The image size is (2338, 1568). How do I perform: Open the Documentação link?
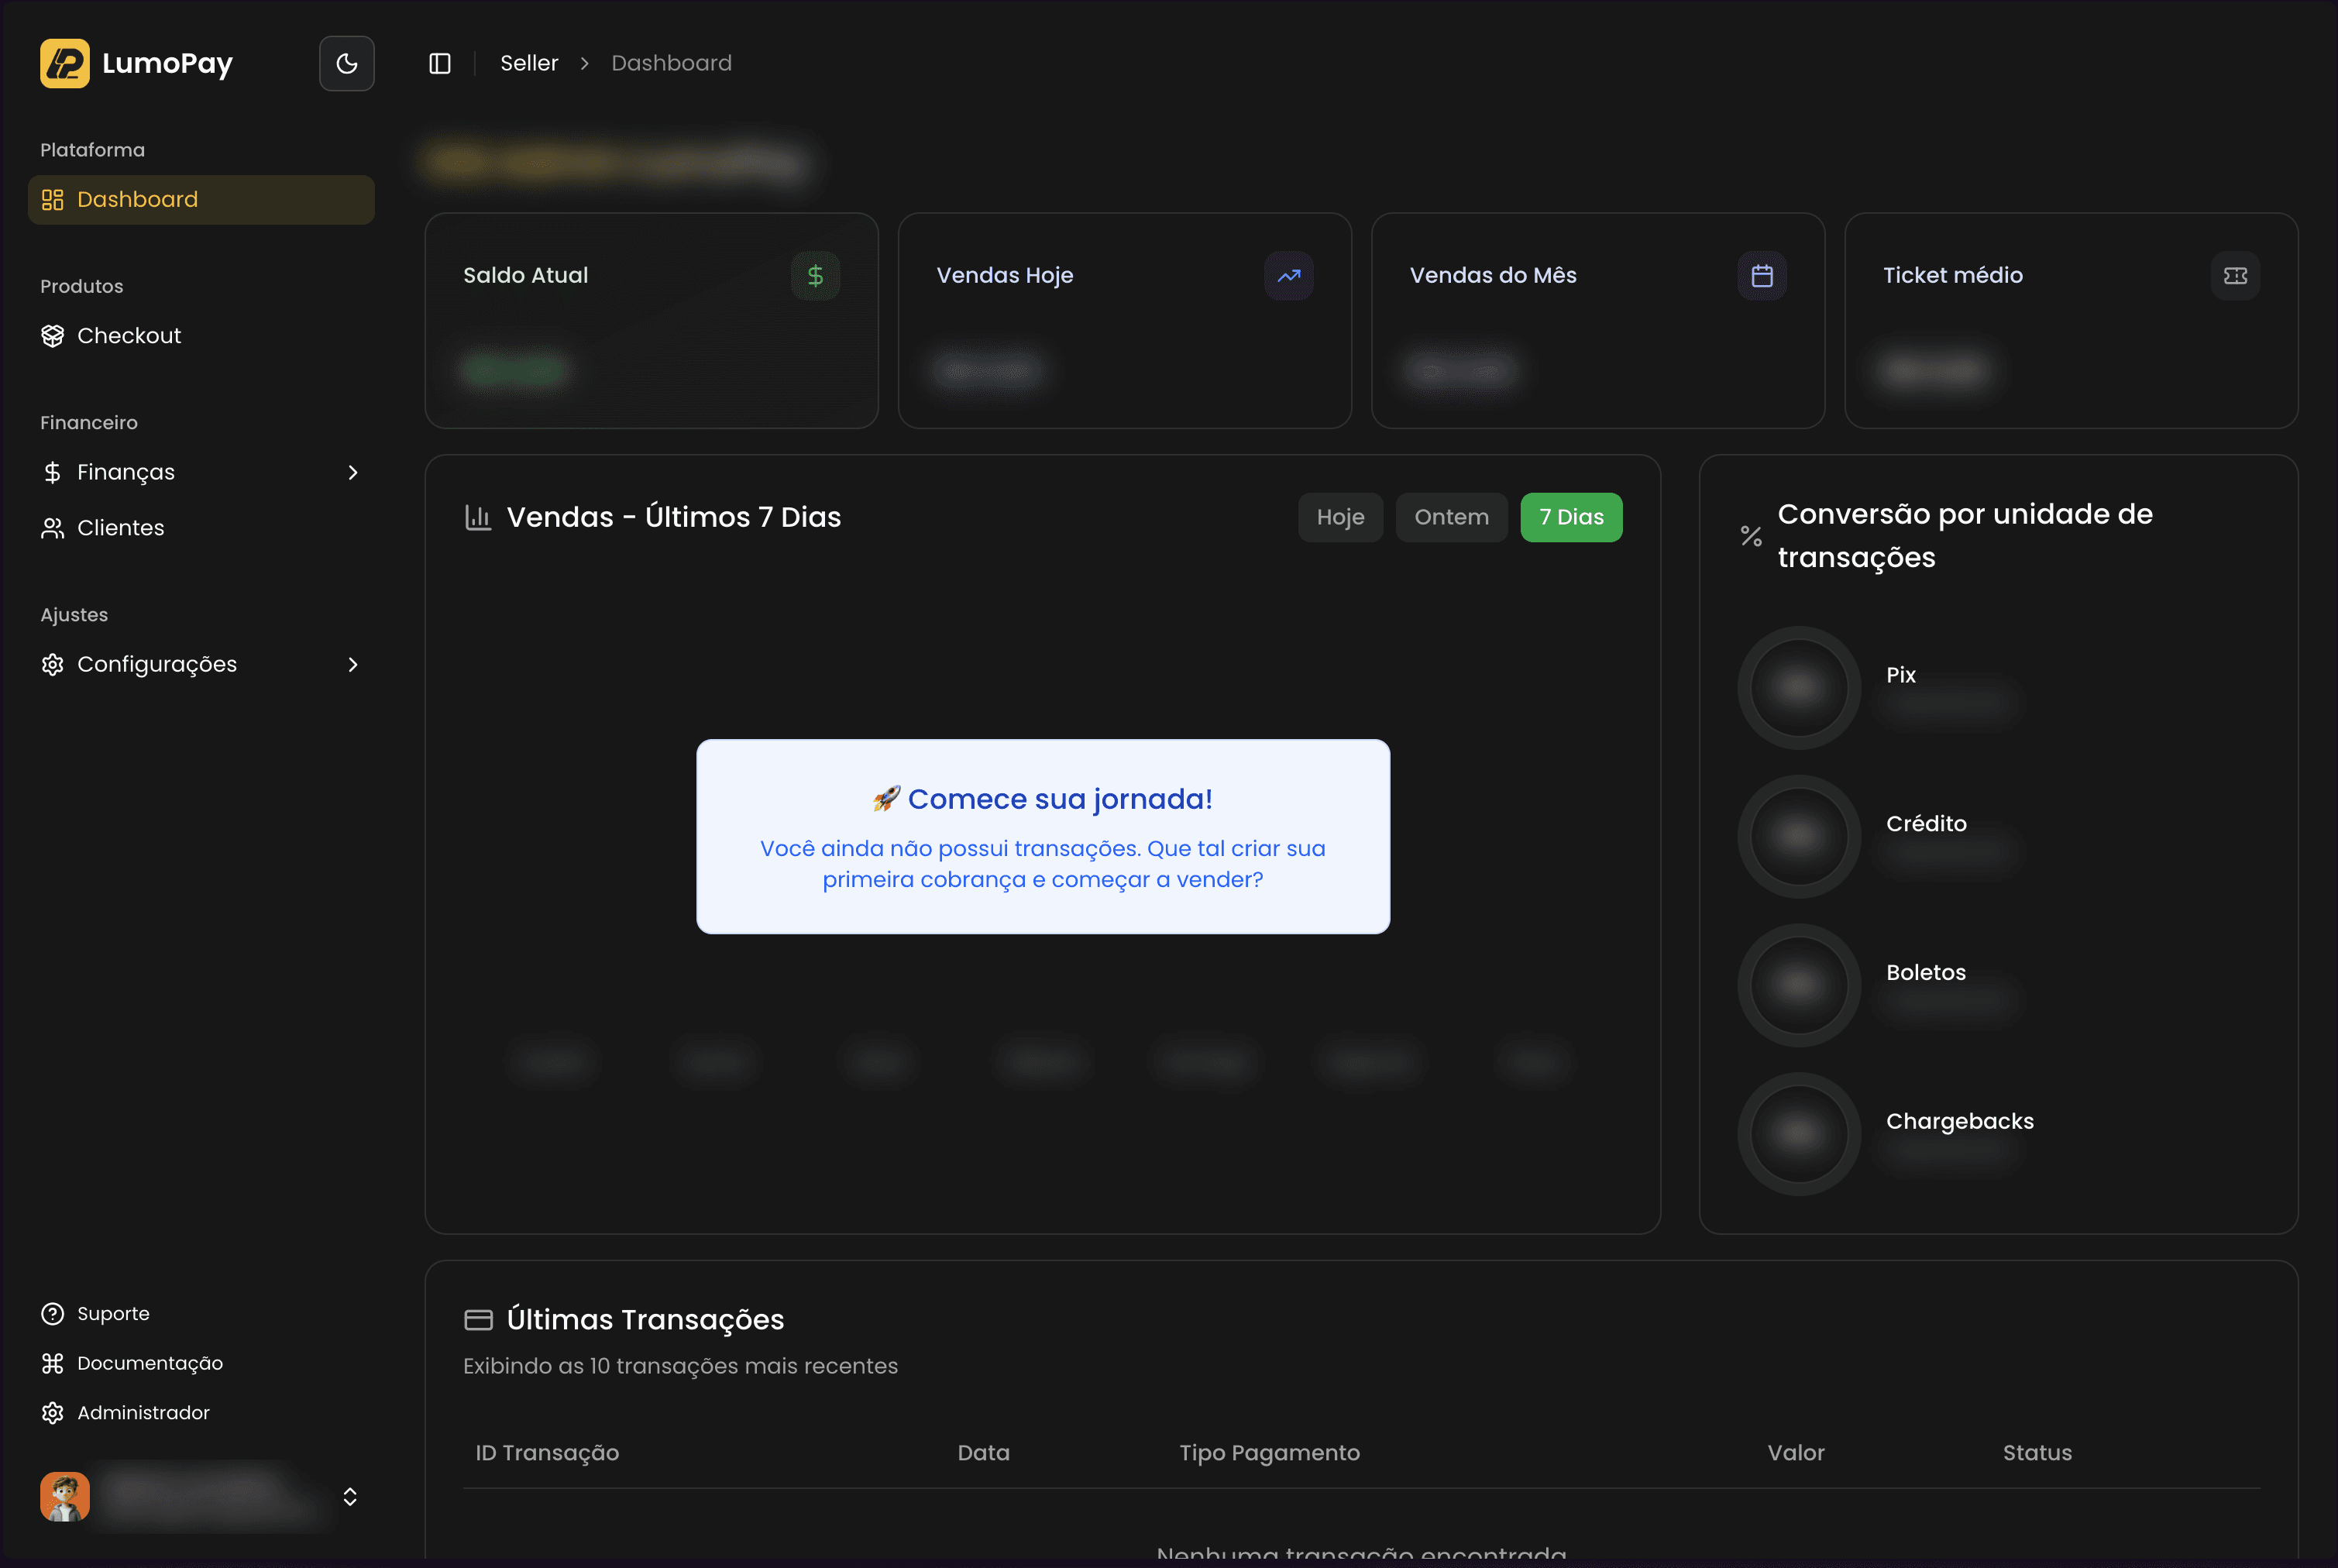tap(149, 1363)
